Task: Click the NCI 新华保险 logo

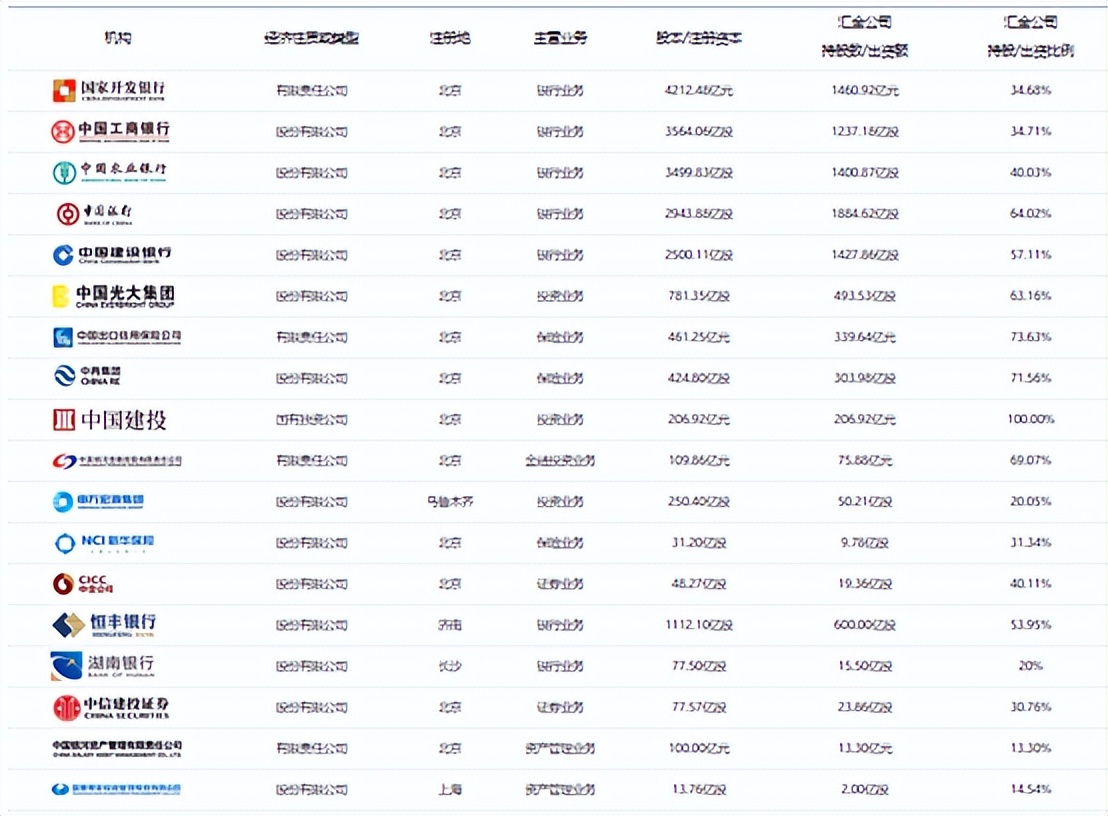Action: (x=100, y=542)
